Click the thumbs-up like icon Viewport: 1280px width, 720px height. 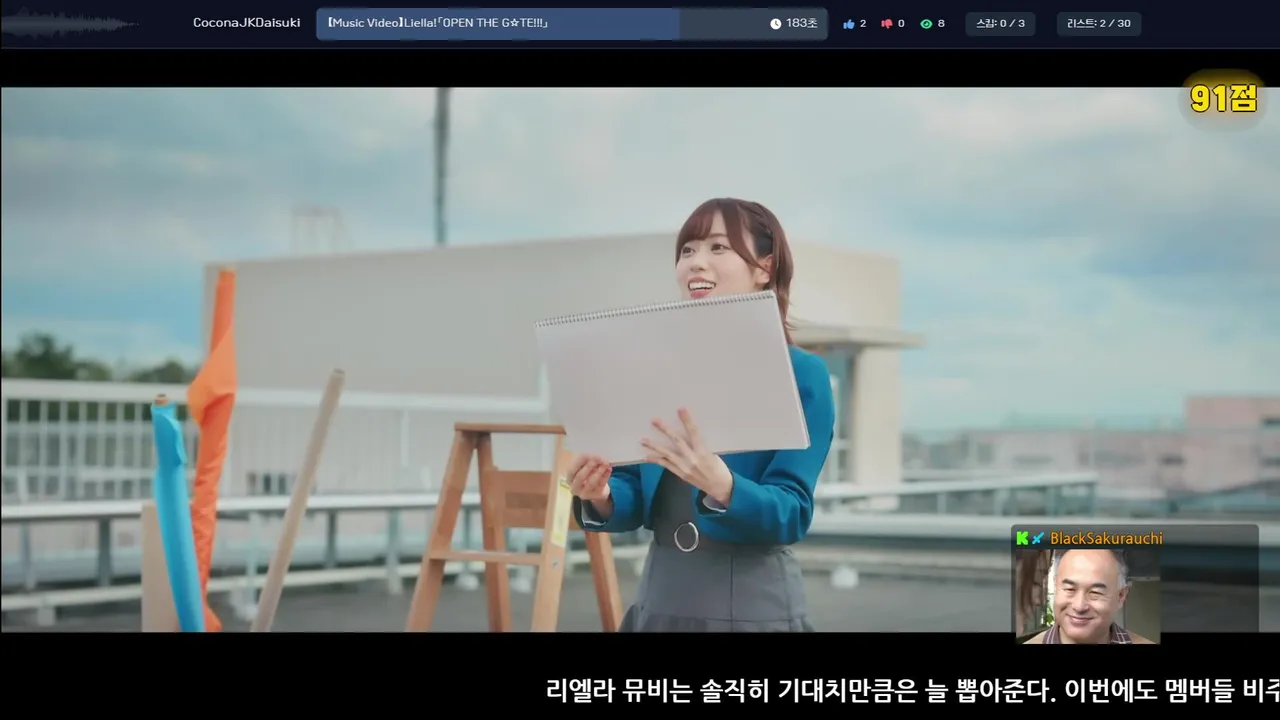click(x=849, y=24)
